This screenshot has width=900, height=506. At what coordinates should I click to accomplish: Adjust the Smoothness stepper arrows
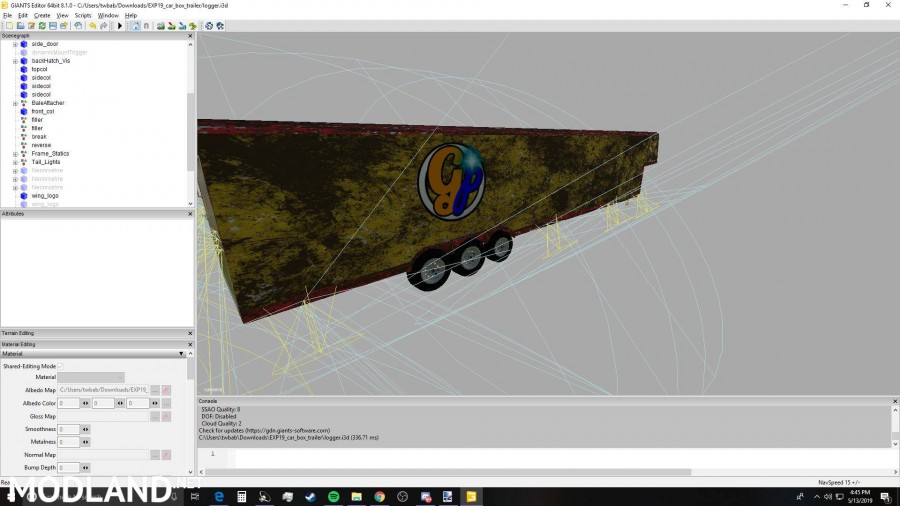pos(86,429)
